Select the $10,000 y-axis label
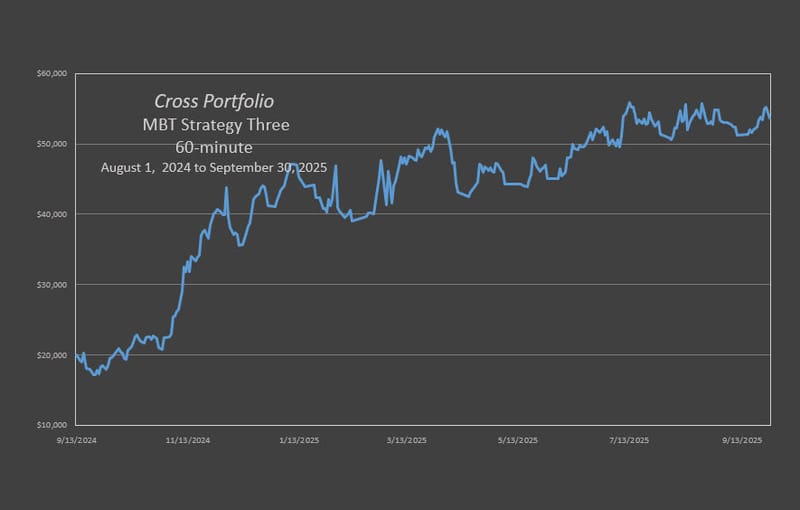The image size is (800, 510). coord(51,425)
